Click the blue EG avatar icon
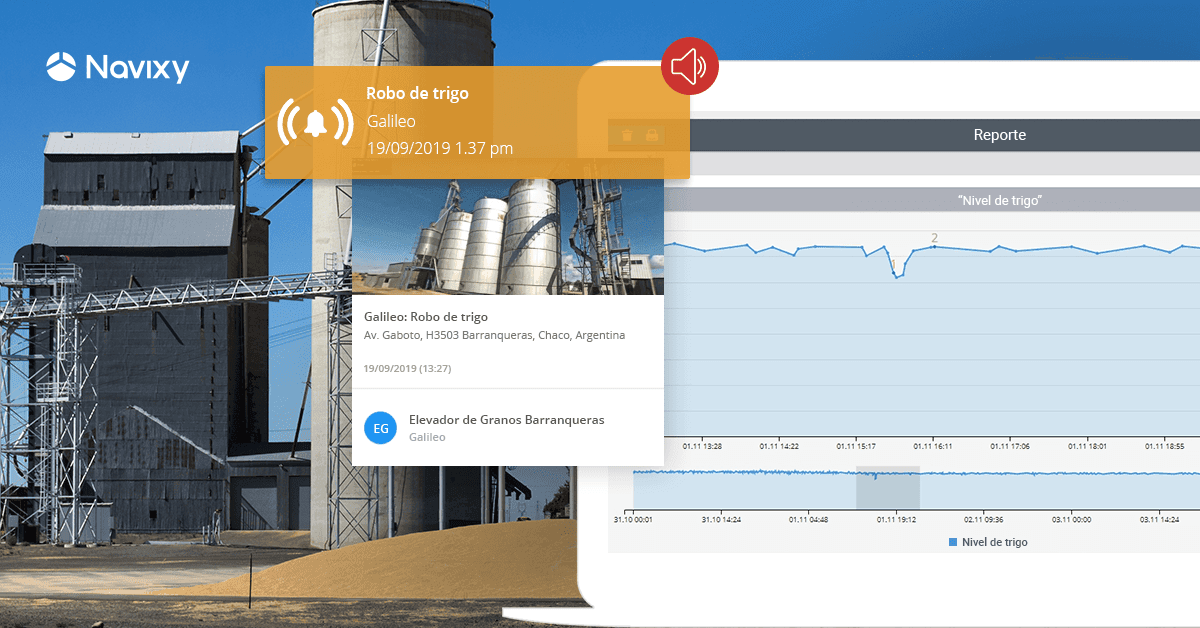The width and height of the screenshot is (1200, 628). [x=381, y=428]
